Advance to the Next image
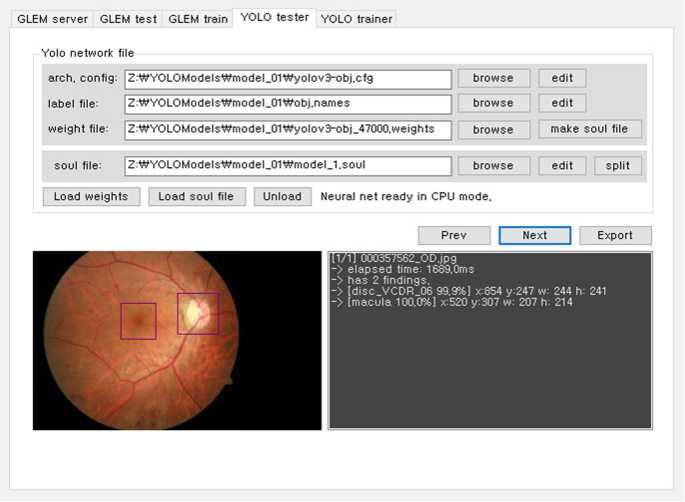 [534, 235]
